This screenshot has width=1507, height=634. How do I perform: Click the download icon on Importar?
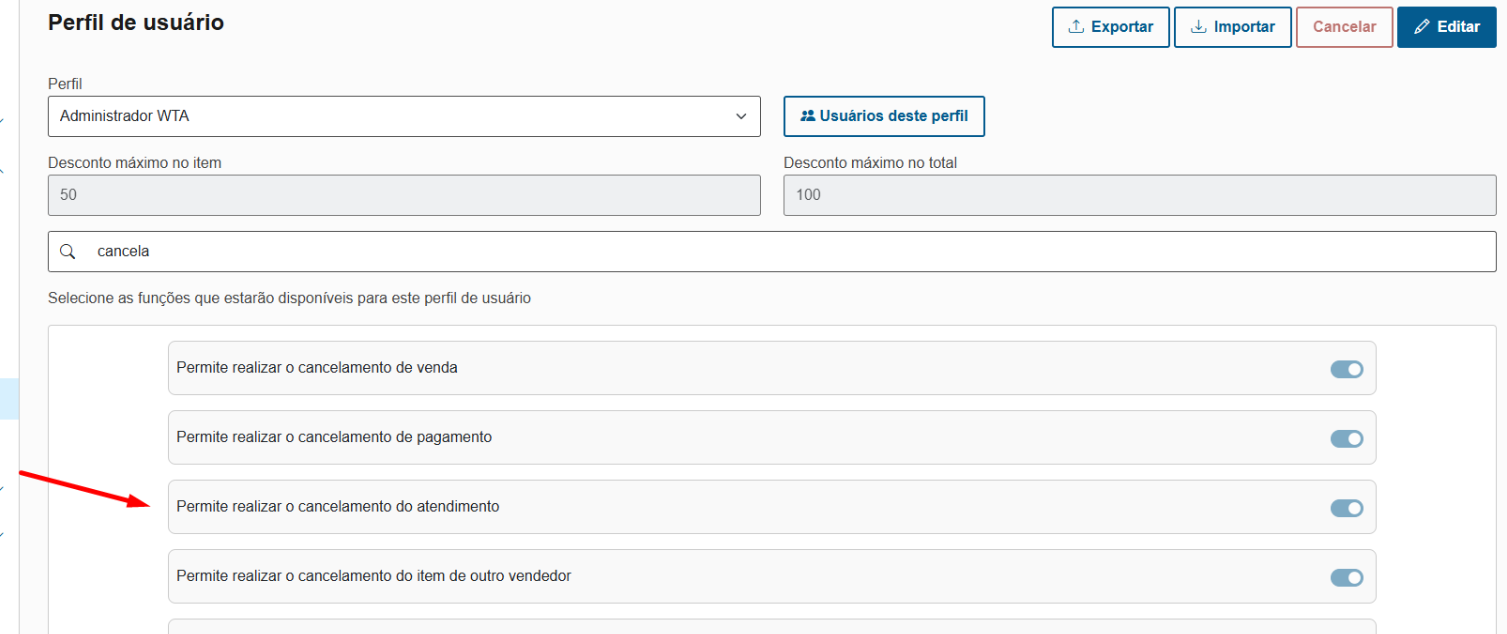click(1199, 27)
